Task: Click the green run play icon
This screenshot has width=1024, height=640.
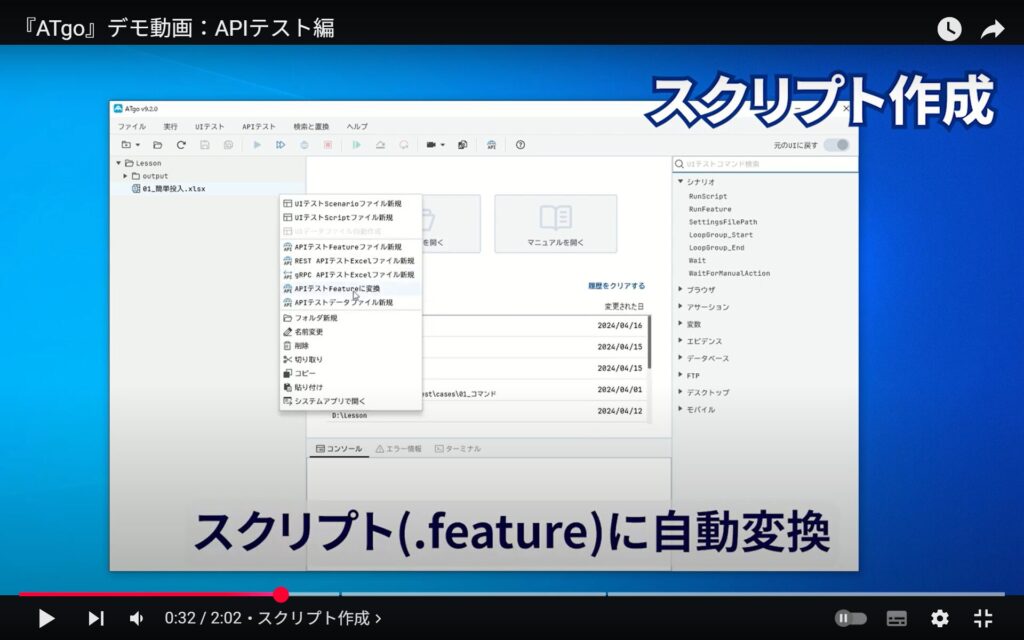Action: (356, 145)
